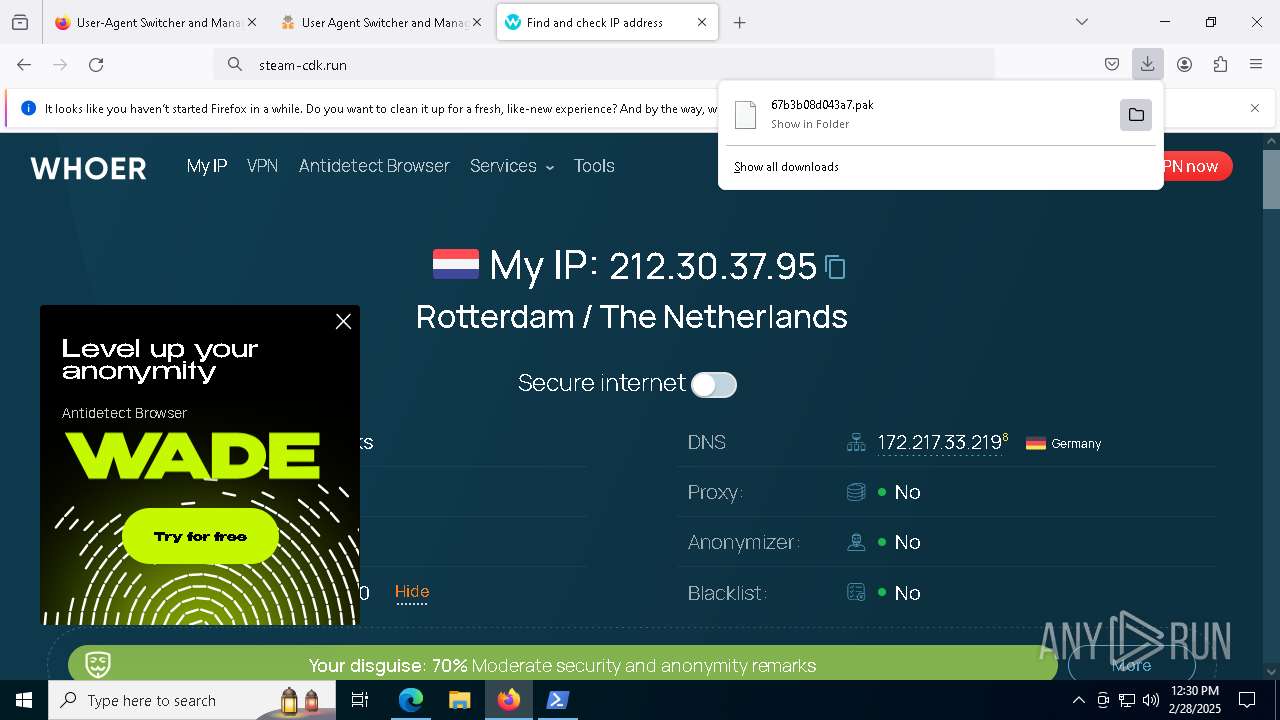Click the Netherlands flag icon
The height and width of the screenshot is (720, 1280).
(456, 264)
